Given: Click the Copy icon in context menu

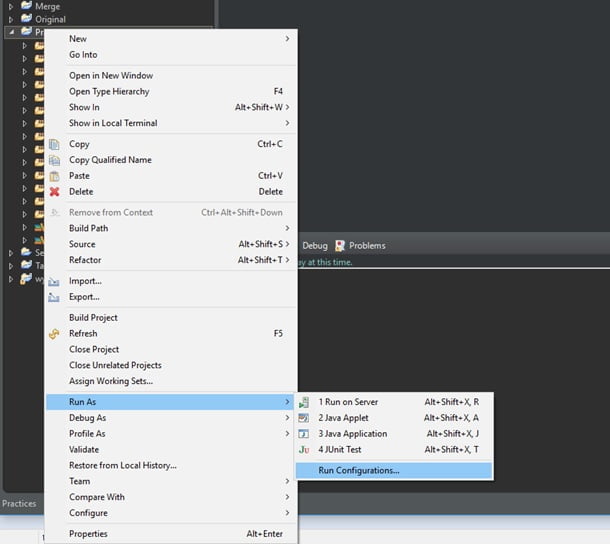Looking at the screenshot, I should (54, 144).
